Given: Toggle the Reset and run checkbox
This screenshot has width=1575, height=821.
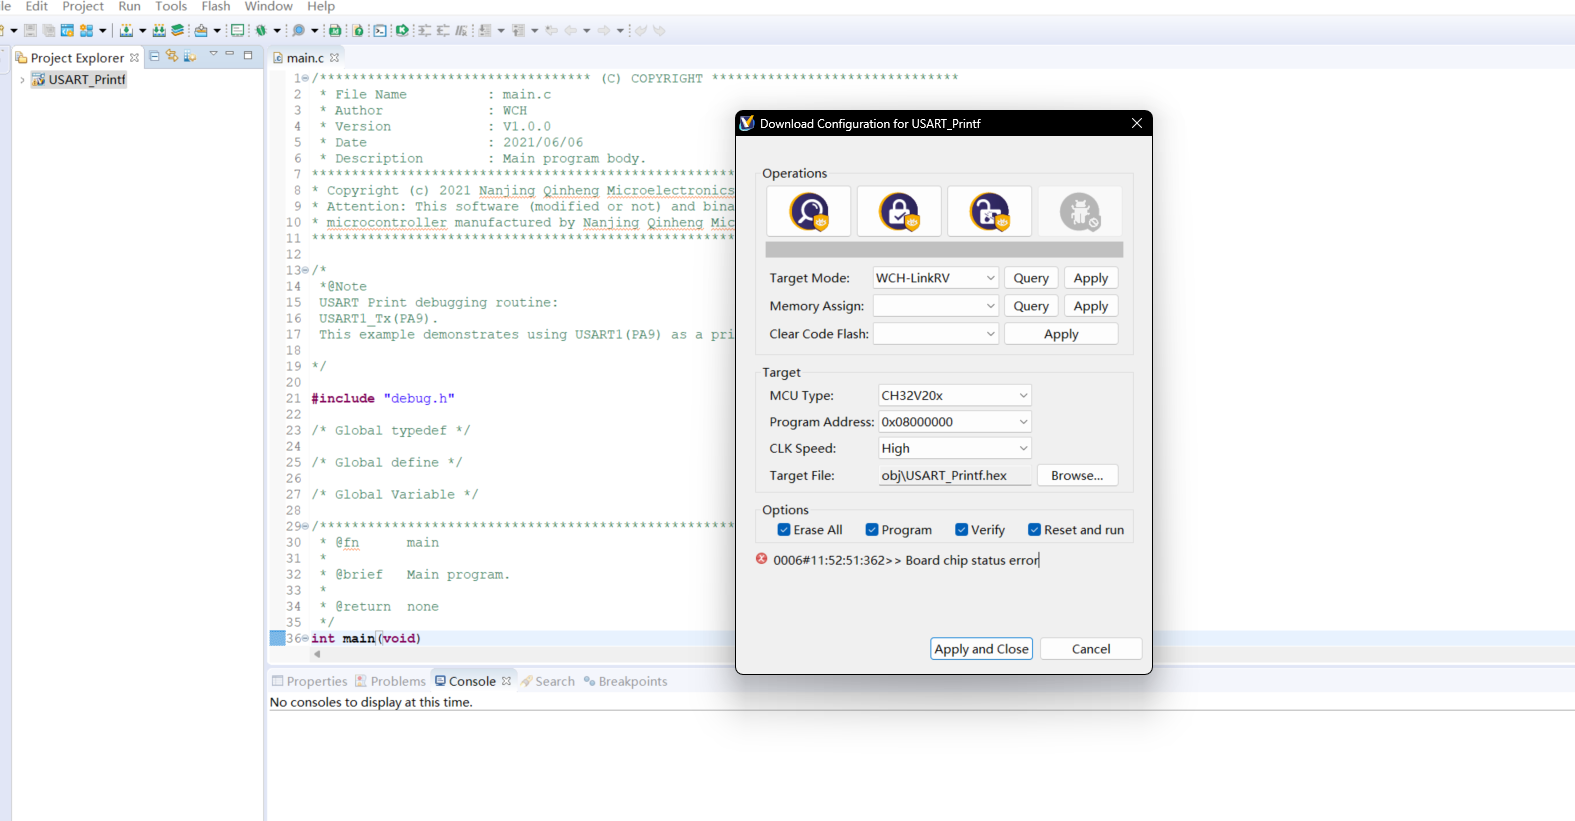Looking at the screenshot, I should point(1034,530).
